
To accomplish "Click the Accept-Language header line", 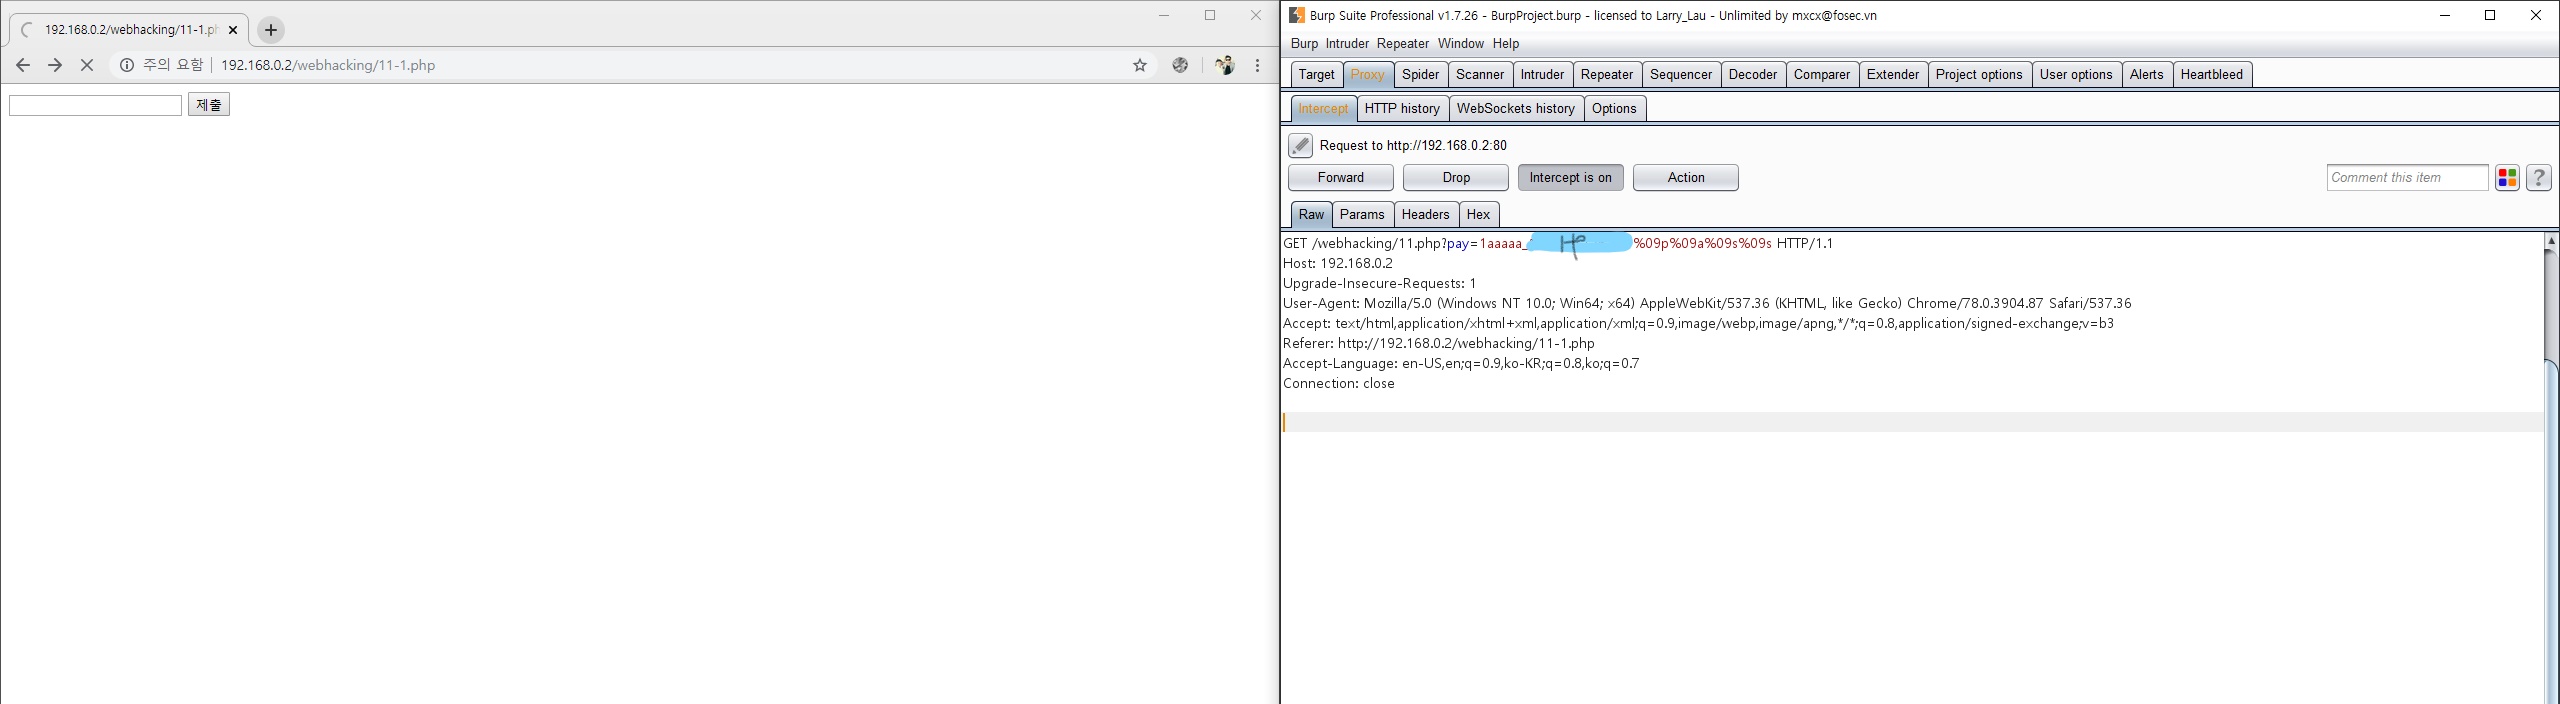I will tap(1461, 363).
